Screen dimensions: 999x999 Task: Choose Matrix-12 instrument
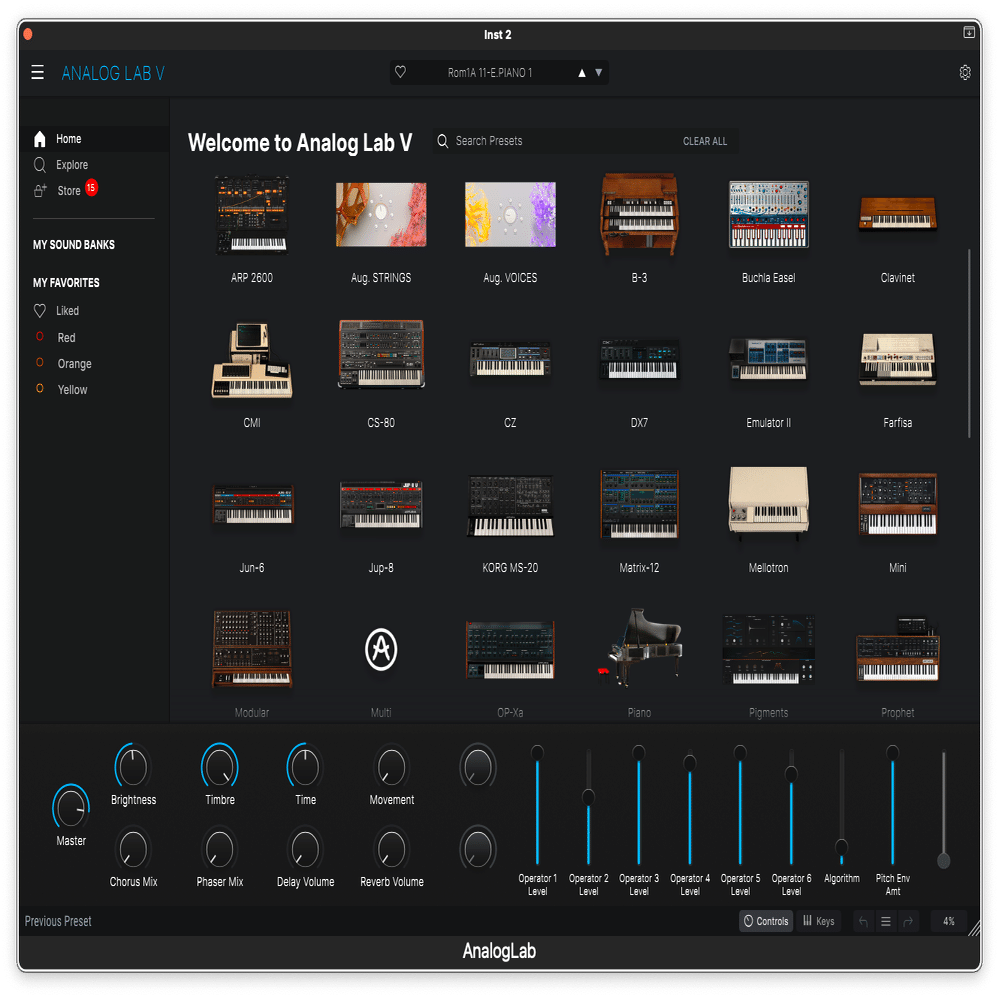point(640,504)
